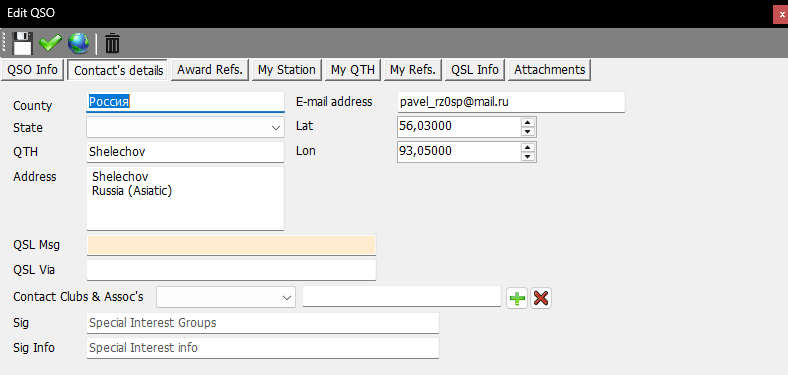
Task: Focus the Sig Info field
Action: [x=263, y=348]
